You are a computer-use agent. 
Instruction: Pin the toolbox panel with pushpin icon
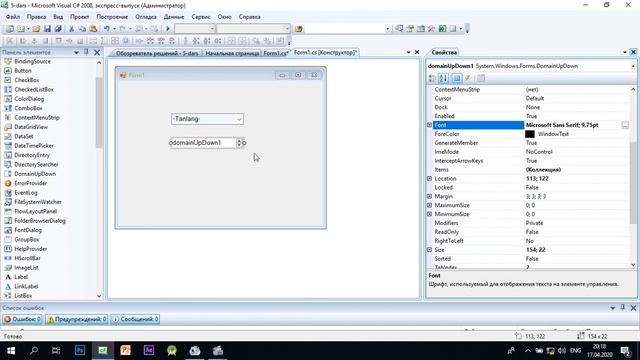coord(86,52)
